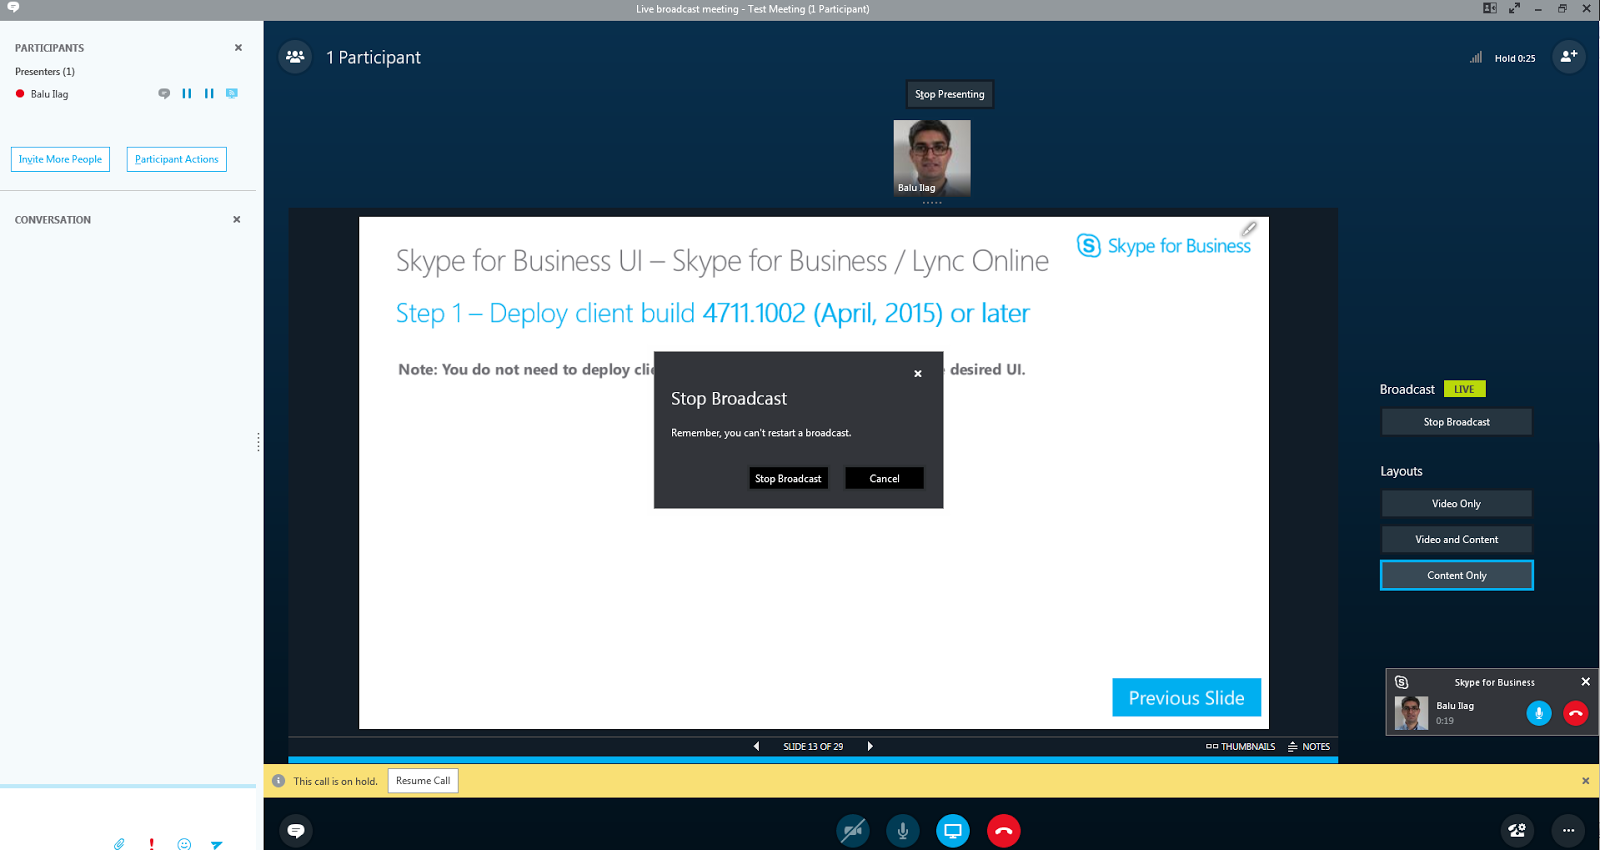The height and width of the screenshot is (850, 1600).
Task: Click the present content monitor button
Action: (953, 830)
